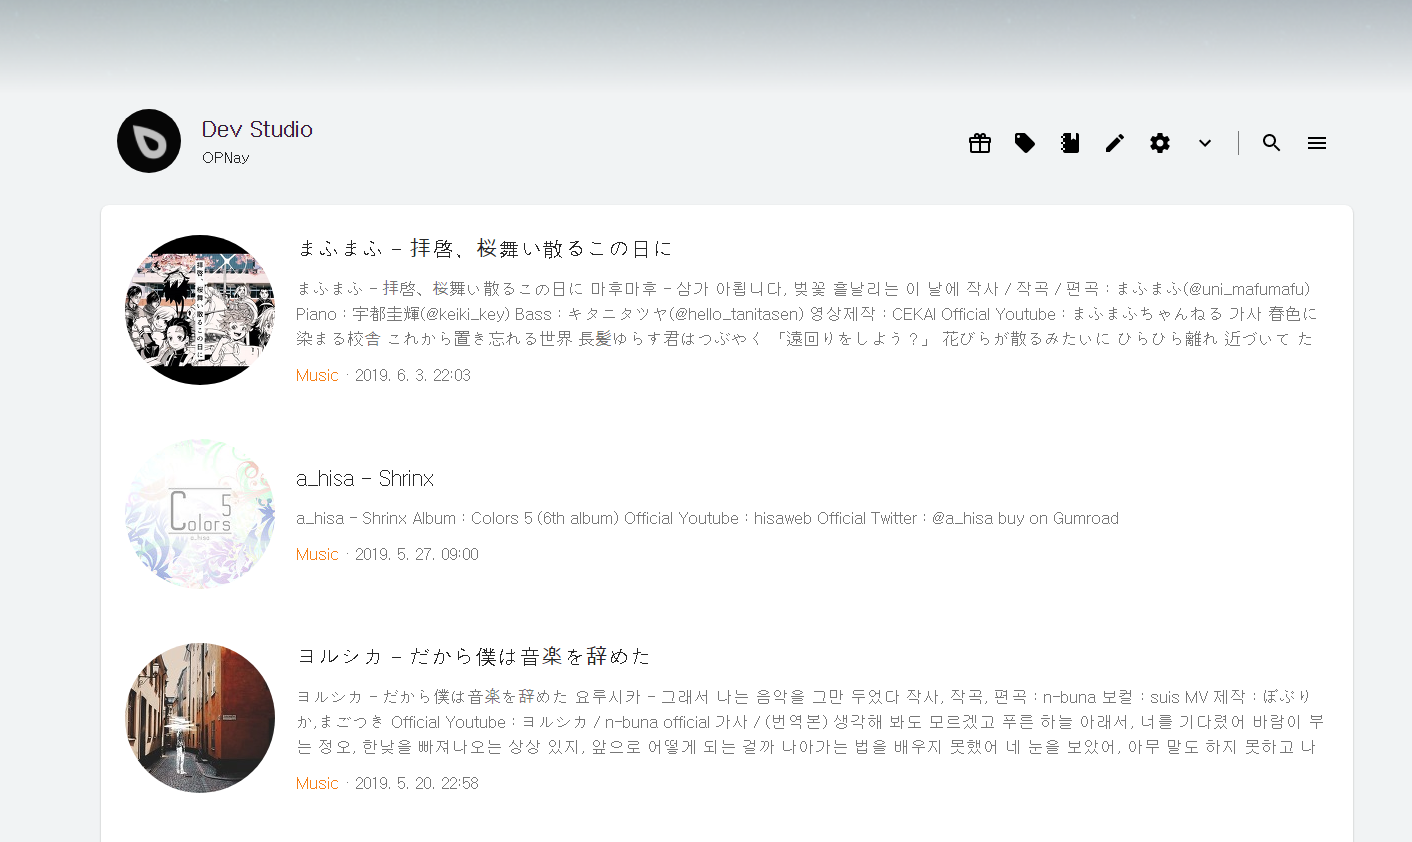The image size is (1412, 842).
Task: Click the pencil write-post icon
Action: click(1115, 143)
